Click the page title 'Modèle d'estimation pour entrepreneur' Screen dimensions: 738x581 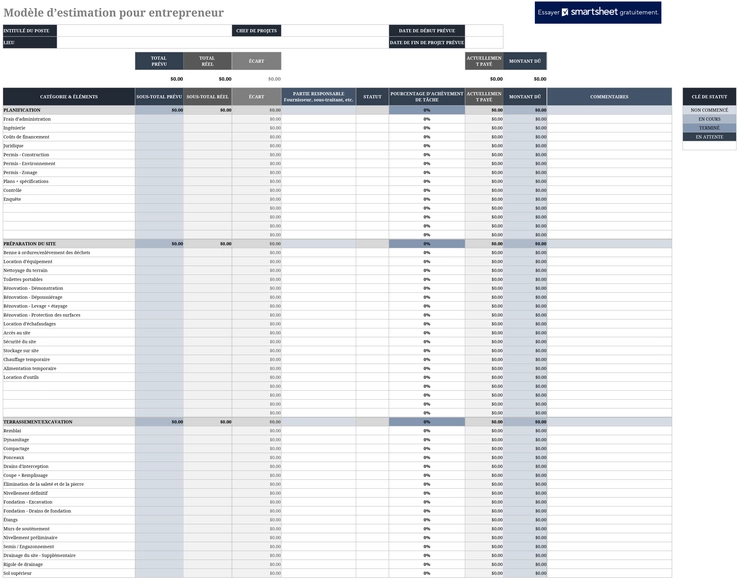113,13
